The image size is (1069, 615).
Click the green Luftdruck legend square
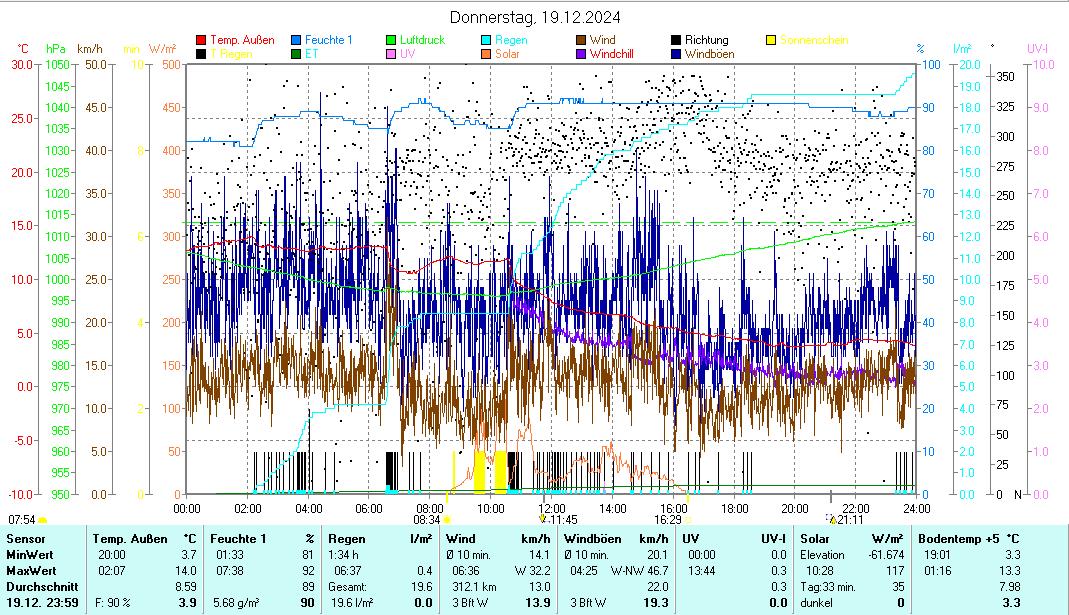[391, 40]
